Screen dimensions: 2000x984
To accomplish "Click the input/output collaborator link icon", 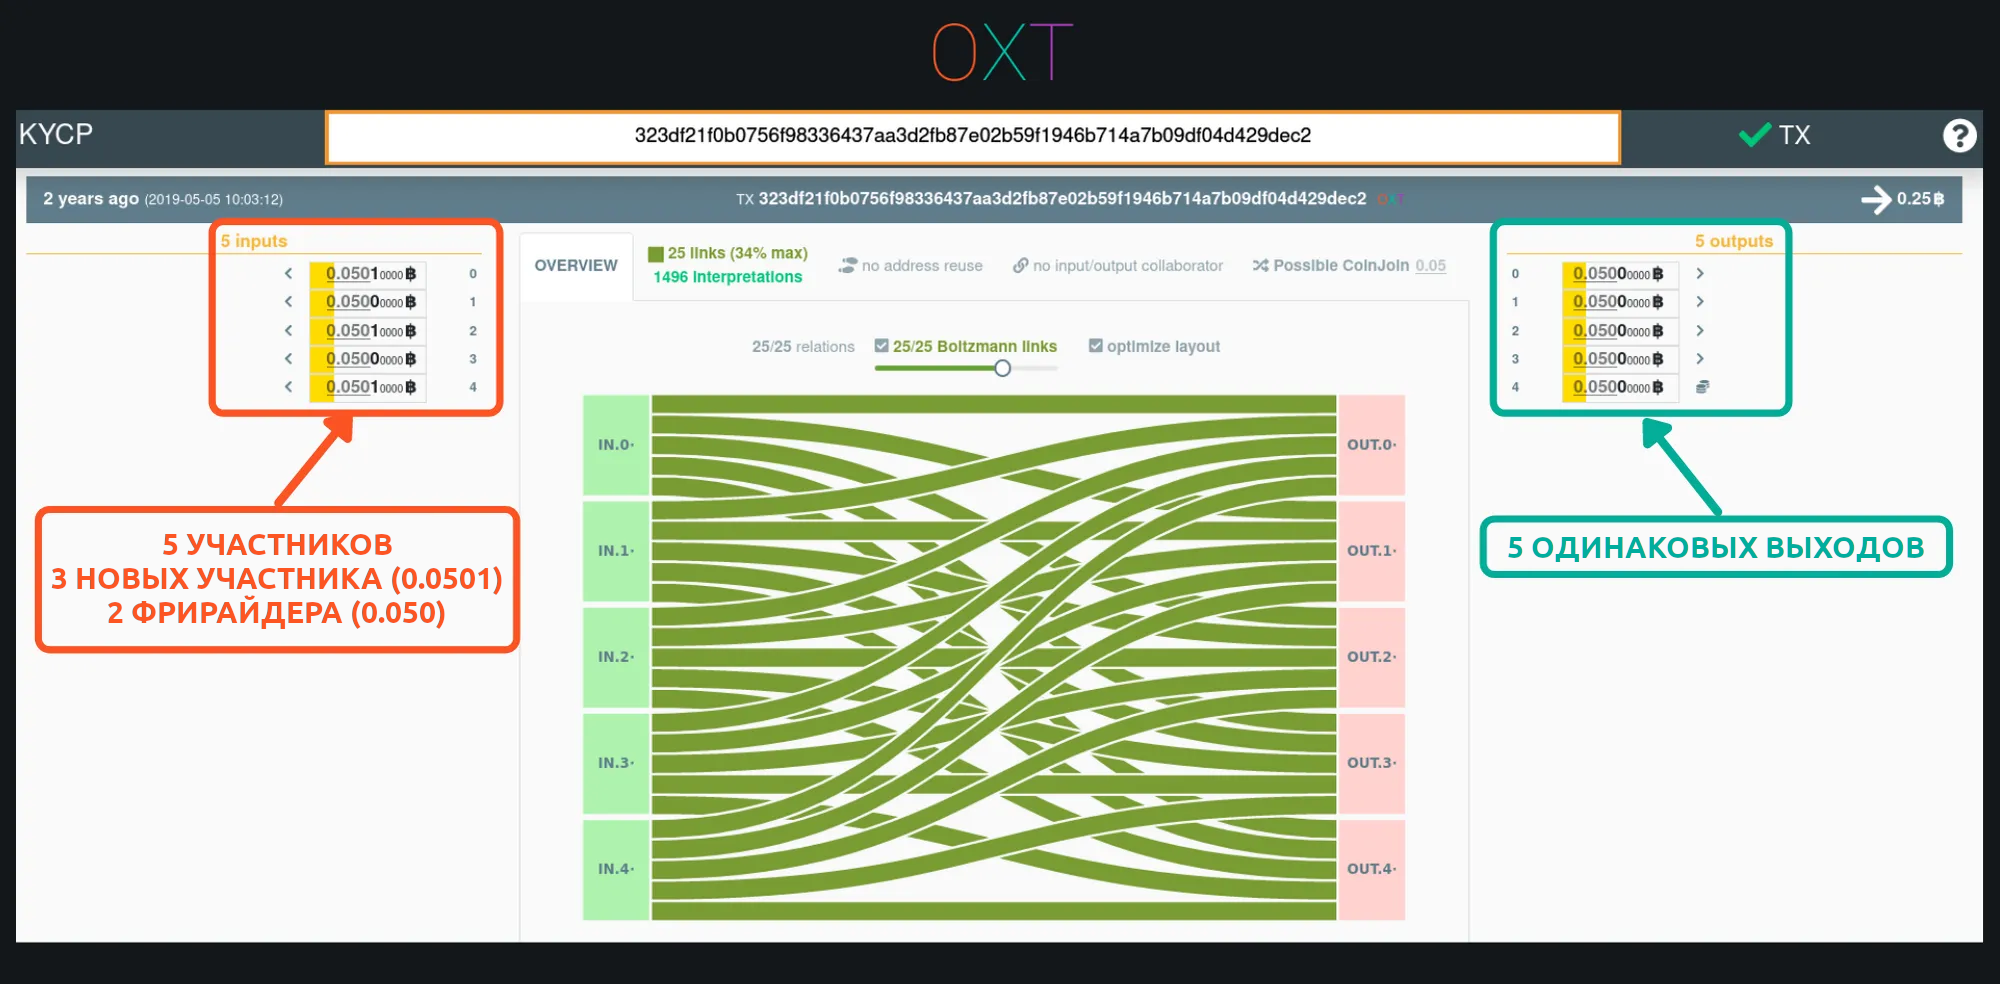I will point(1020,266).
